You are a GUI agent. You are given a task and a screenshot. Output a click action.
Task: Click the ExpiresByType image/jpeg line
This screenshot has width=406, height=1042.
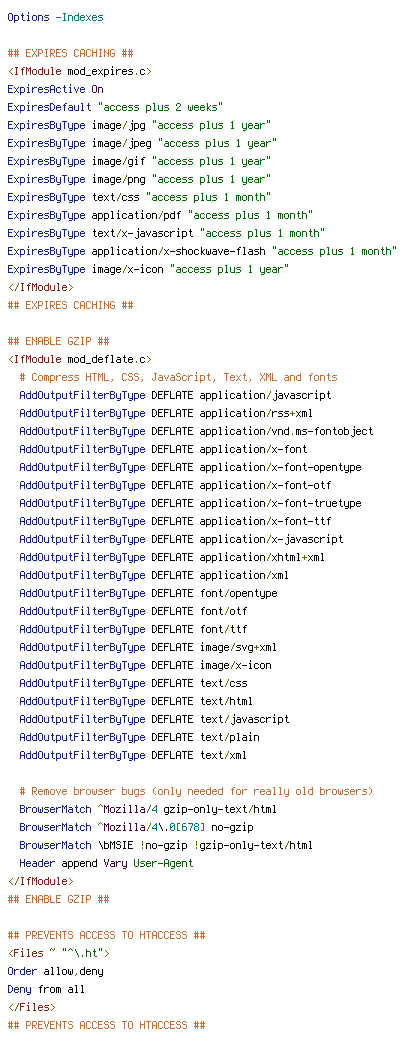click(142, 143)
